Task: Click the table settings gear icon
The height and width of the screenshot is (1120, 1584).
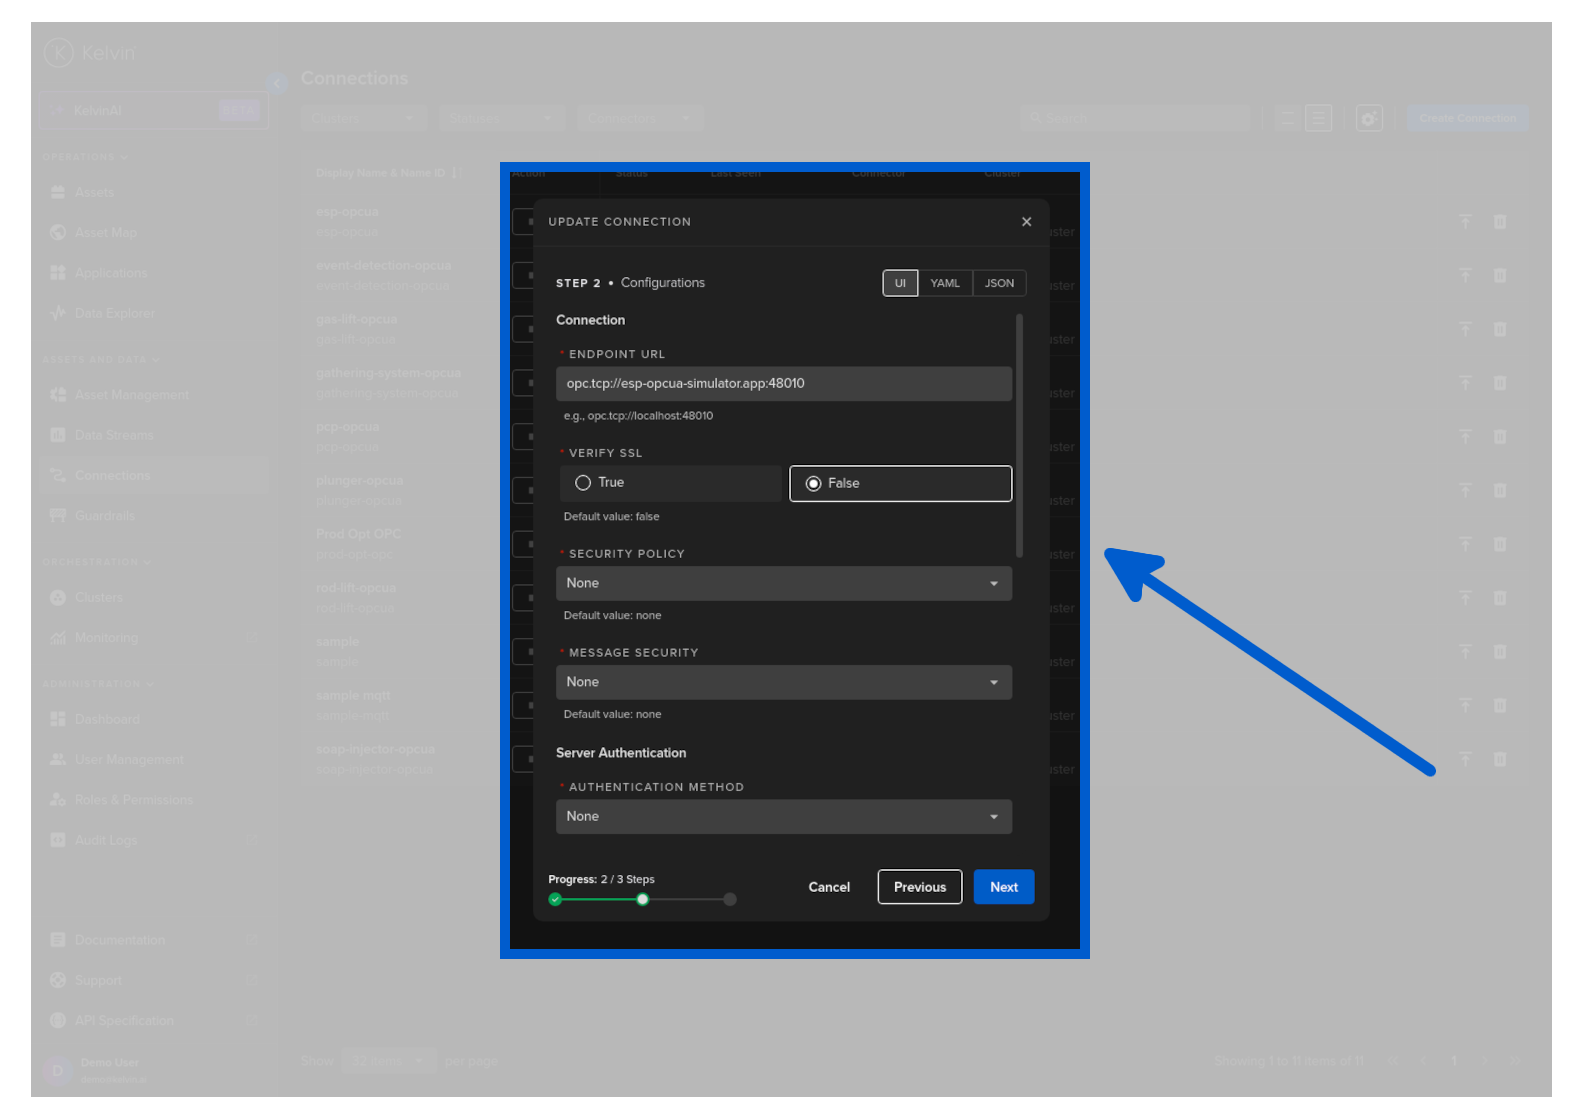Action: pos(1368,118)
